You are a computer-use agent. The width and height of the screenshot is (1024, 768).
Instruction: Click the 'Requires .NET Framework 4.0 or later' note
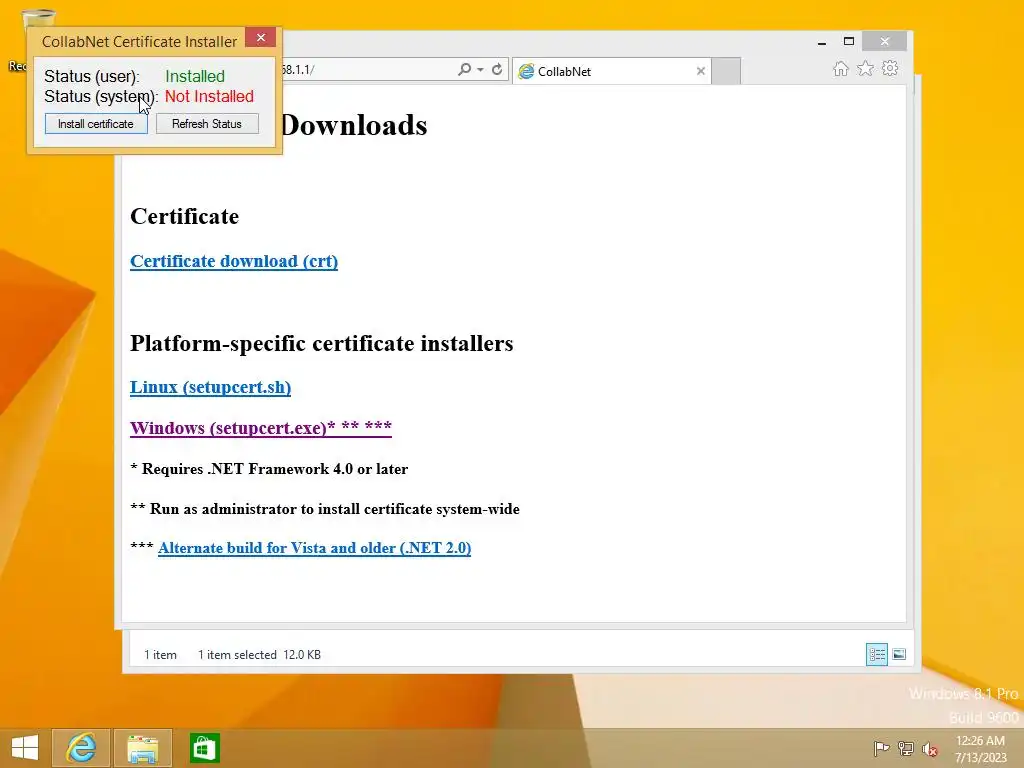click(269, 469)
